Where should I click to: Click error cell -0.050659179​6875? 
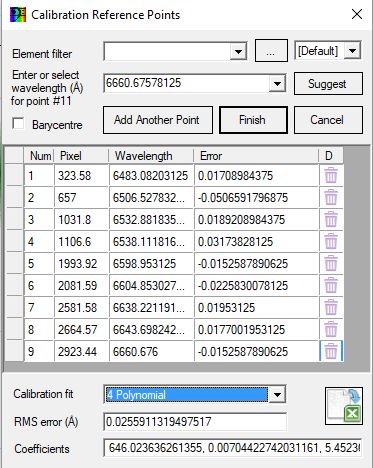256,198
